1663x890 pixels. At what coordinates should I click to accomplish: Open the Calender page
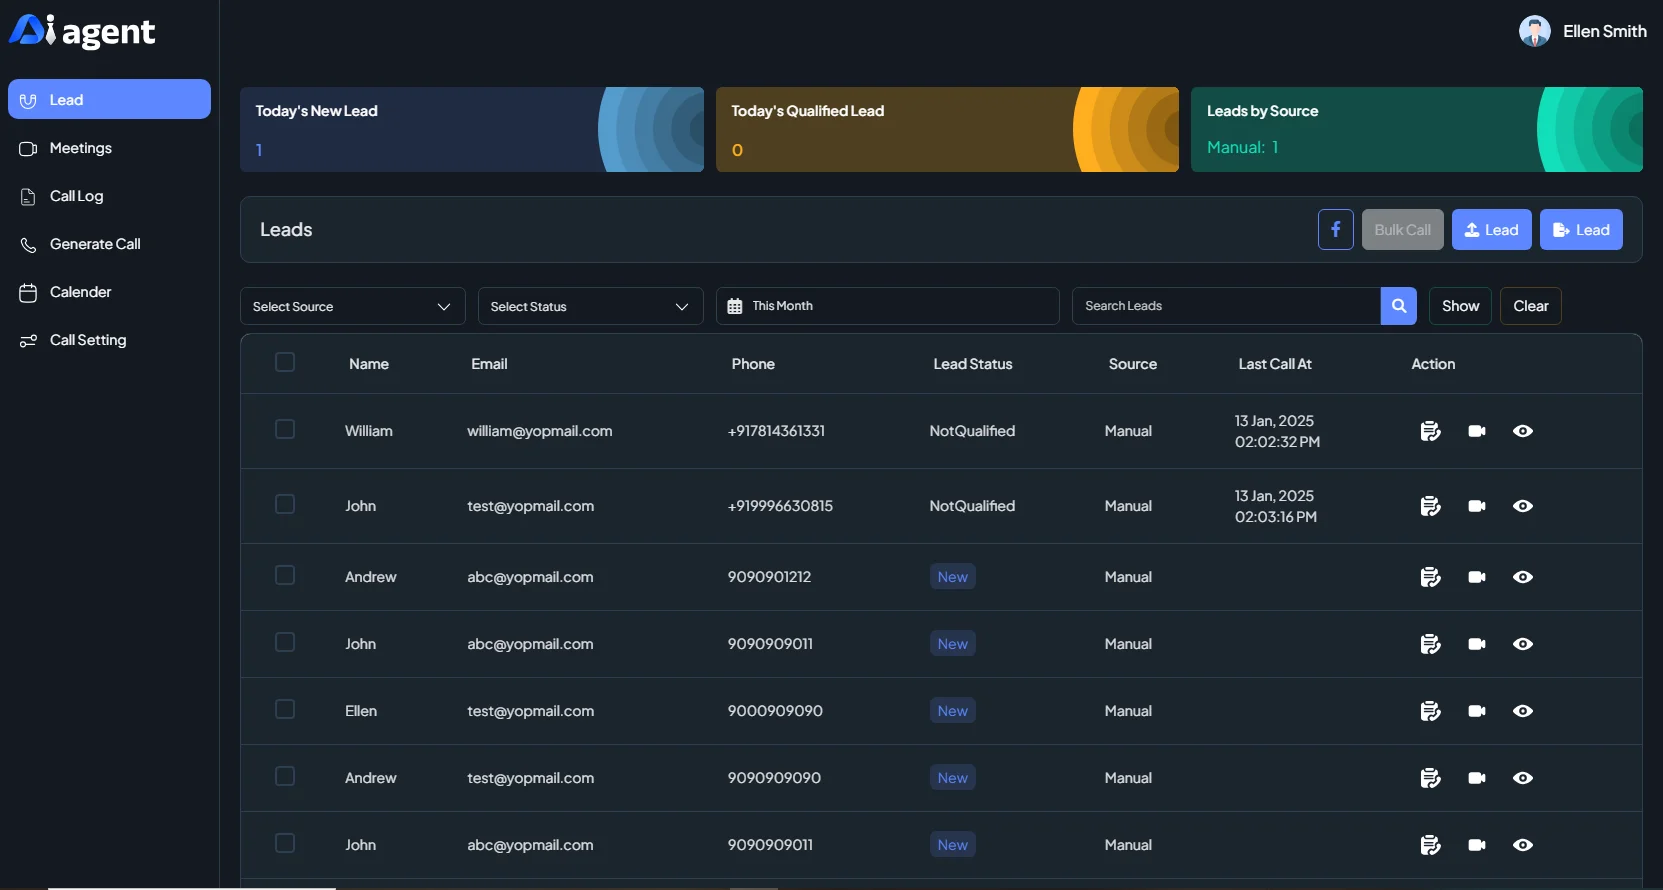pyautogui.click(x=109, y=292)
